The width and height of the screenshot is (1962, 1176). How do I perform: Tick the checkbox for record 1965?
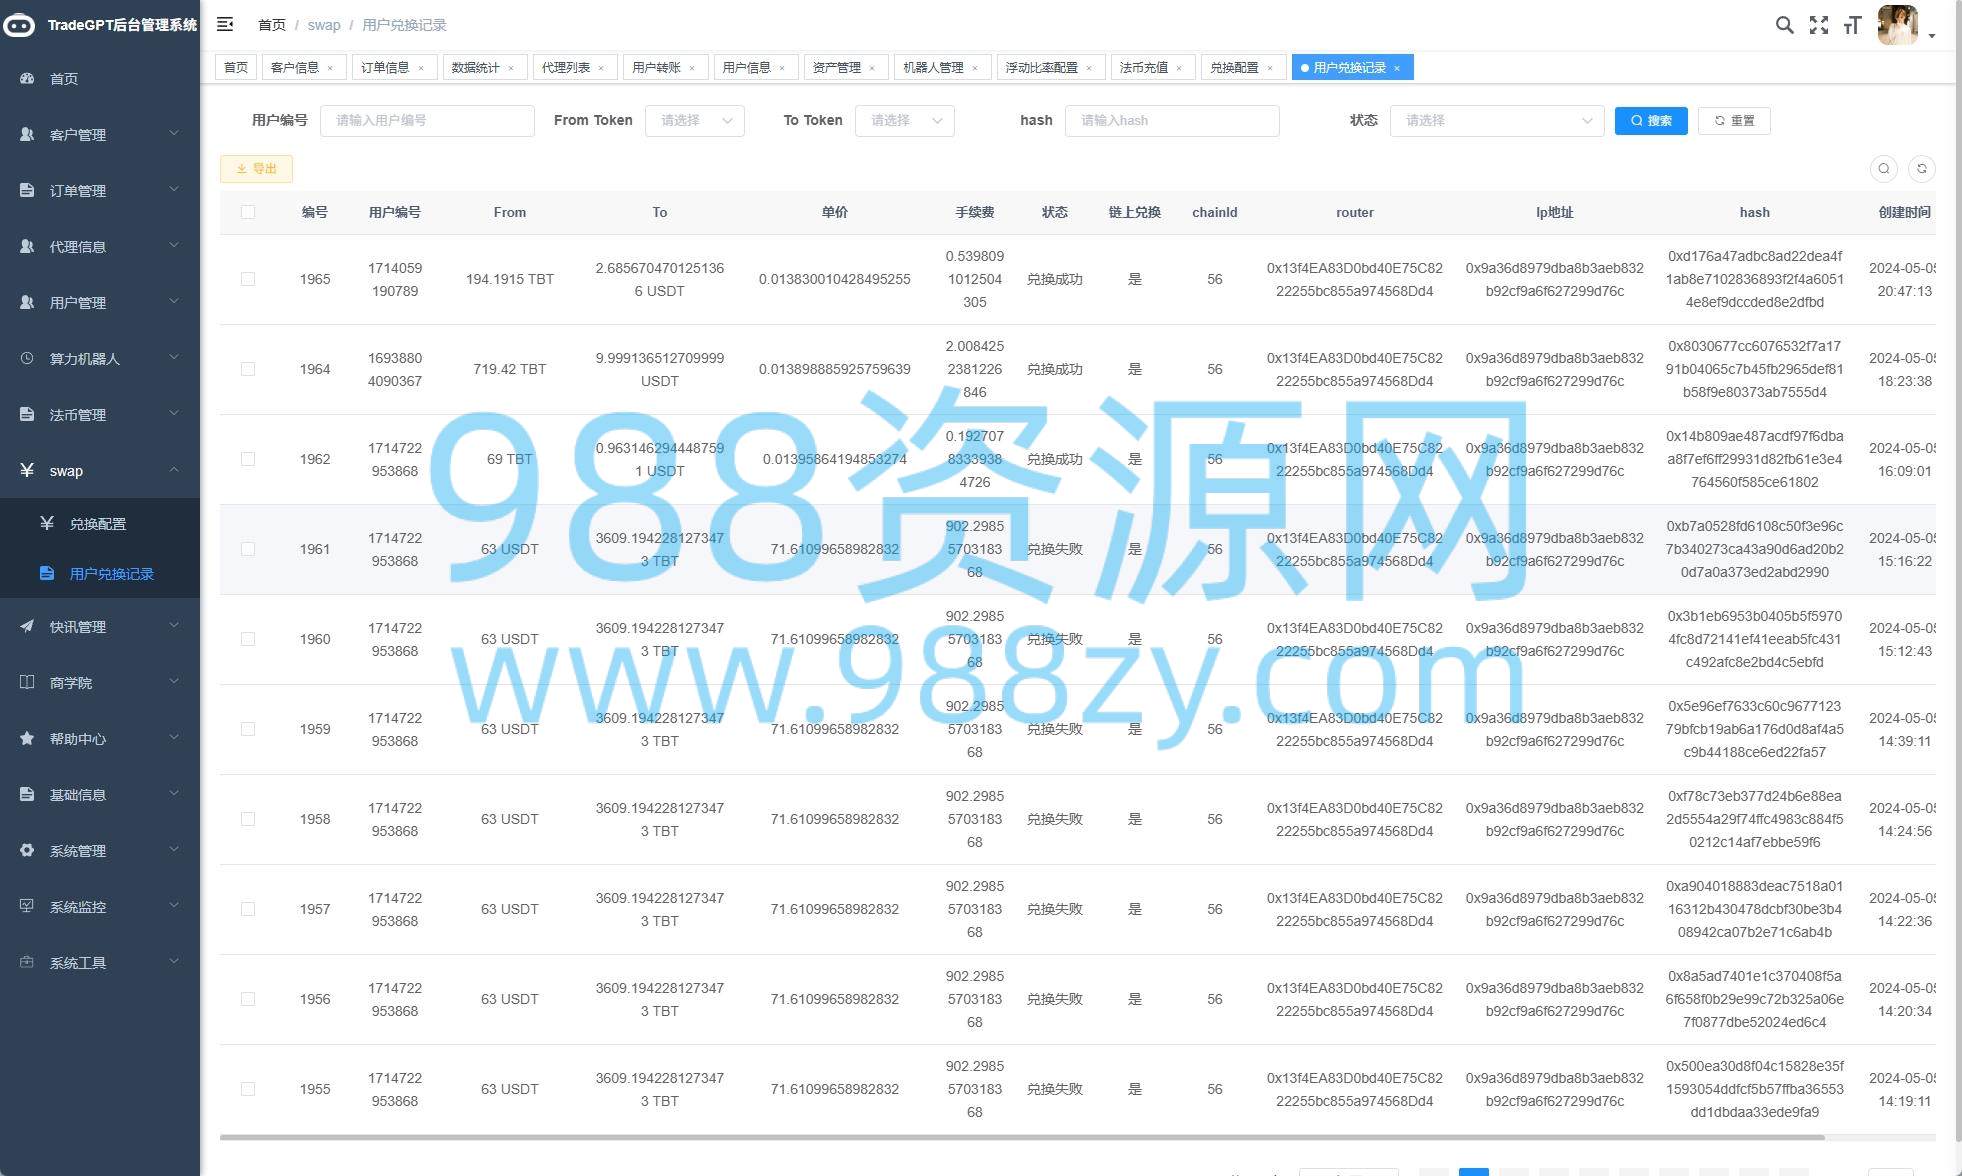pos(248,279)
